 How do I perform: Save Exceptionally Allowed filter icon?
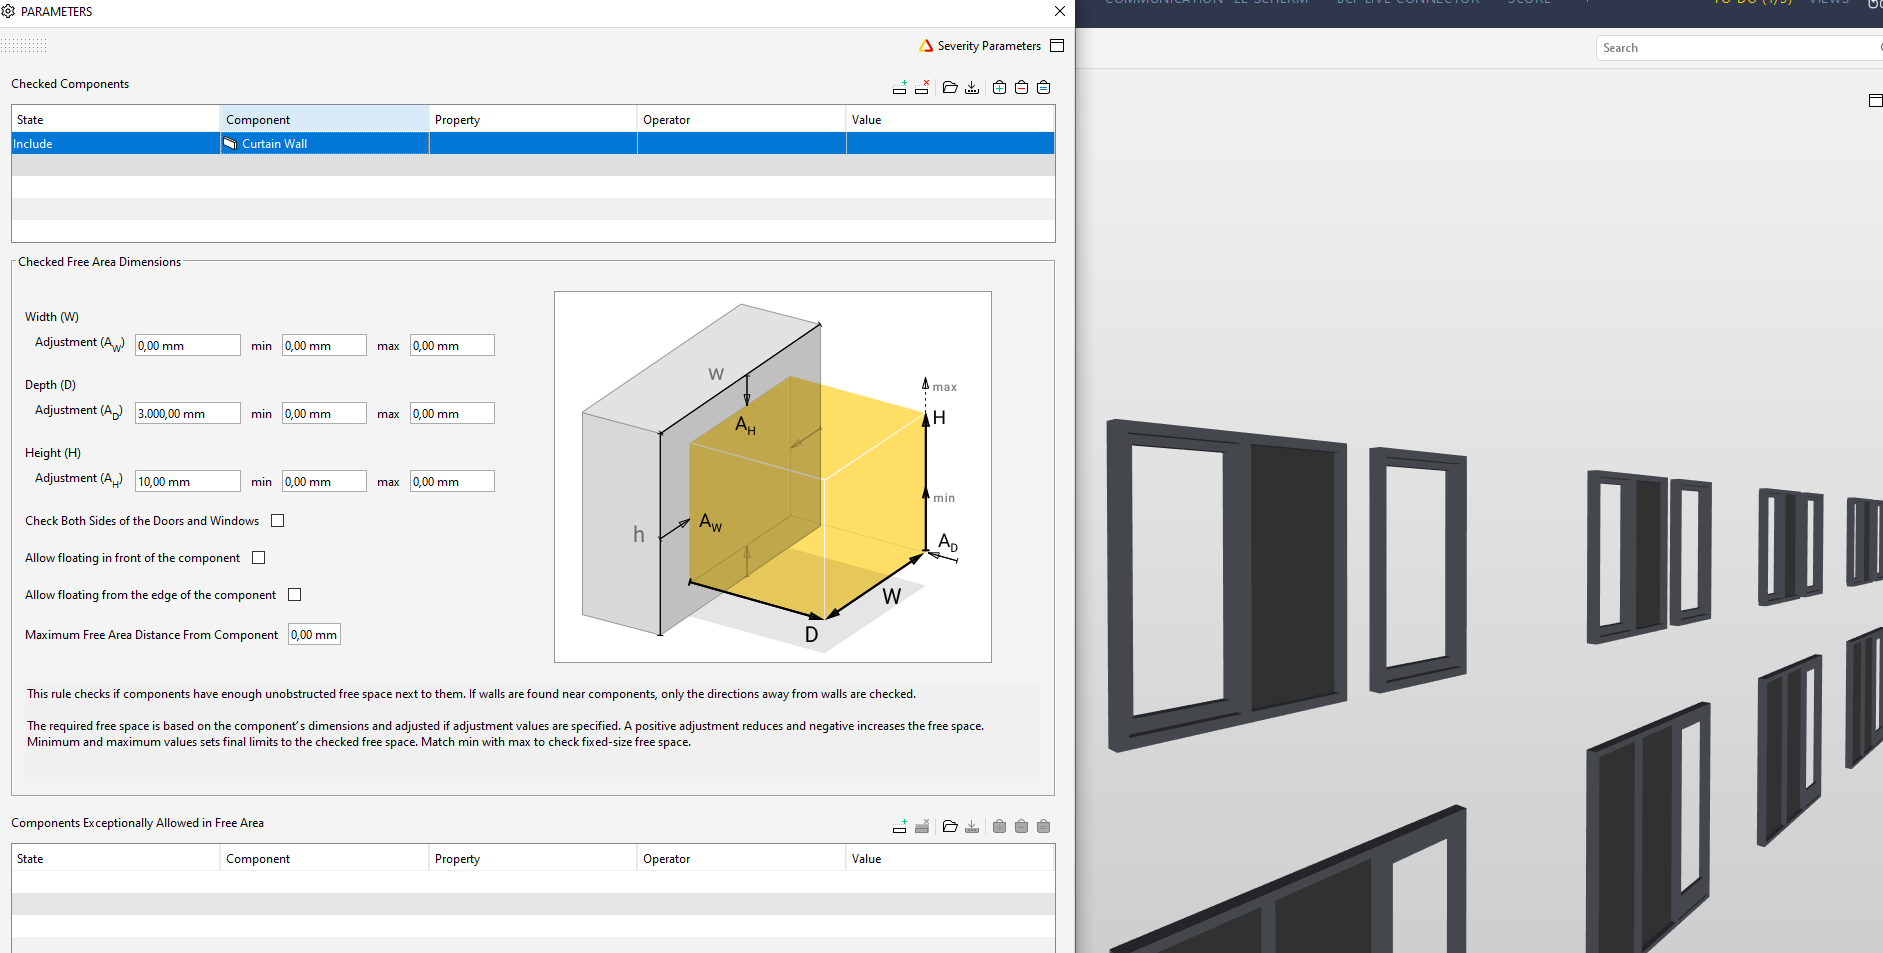coord(972,827)
